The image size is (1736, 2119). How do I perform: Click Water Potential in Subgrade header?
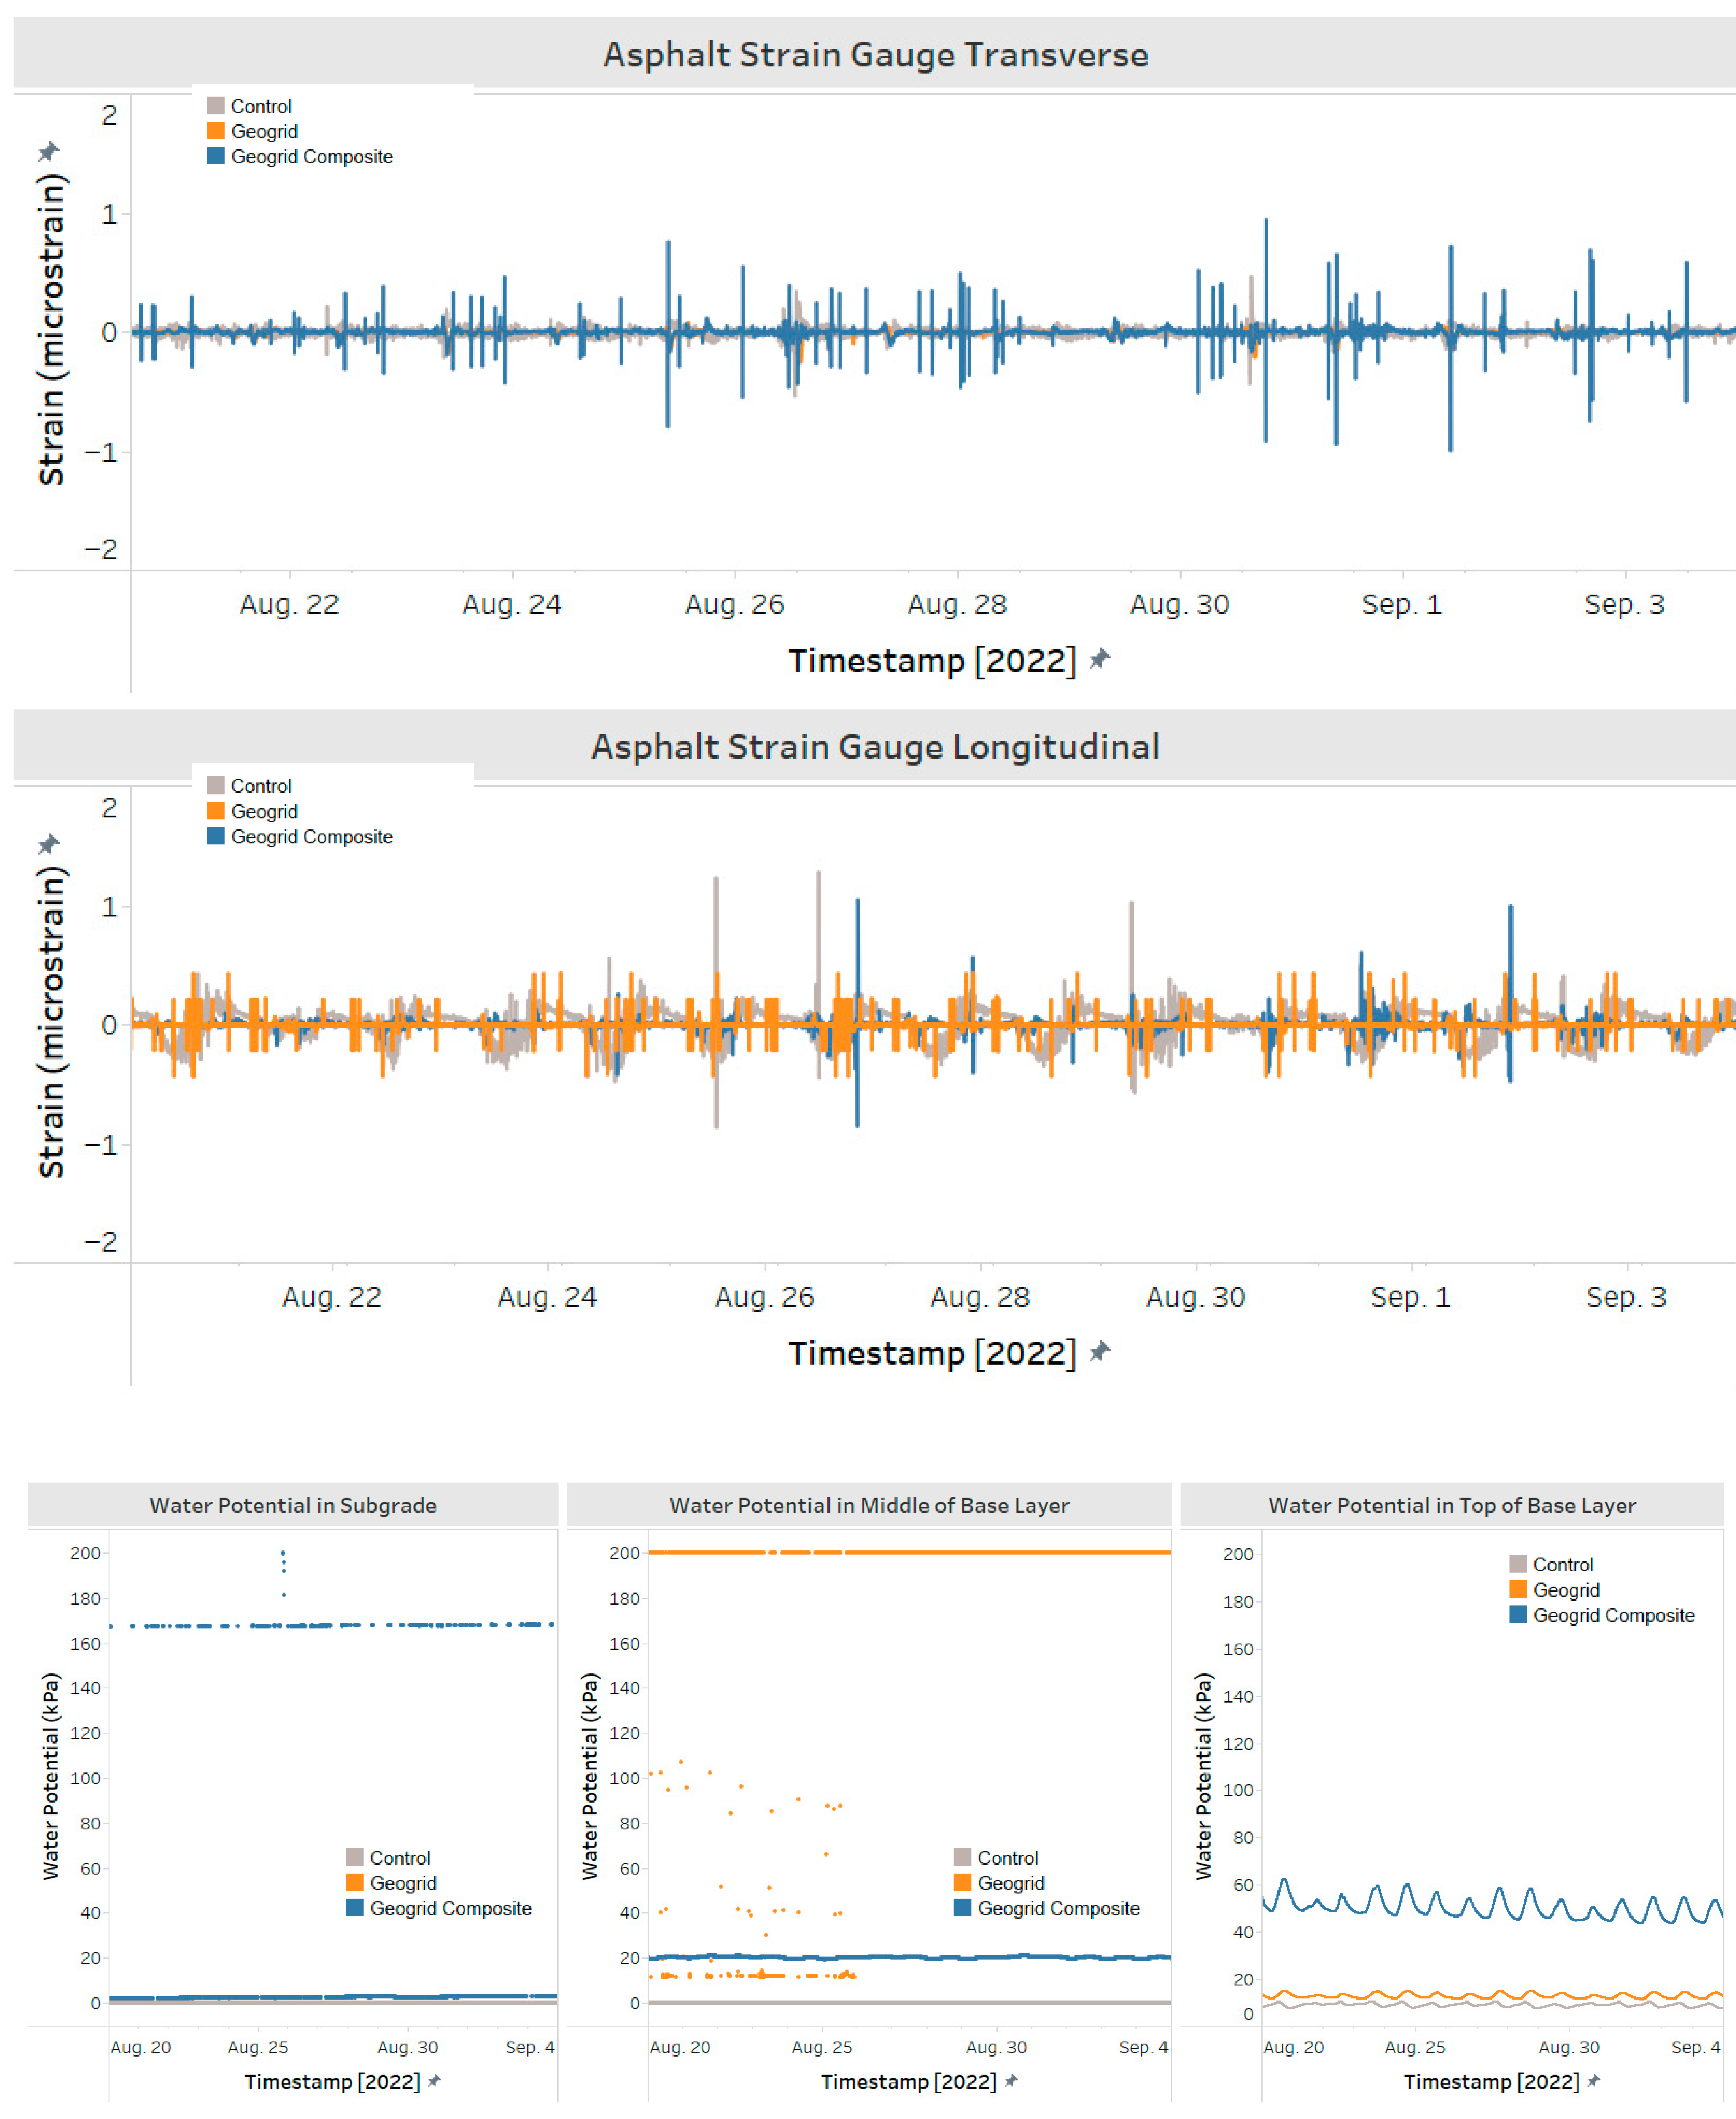pos(293,1505)
